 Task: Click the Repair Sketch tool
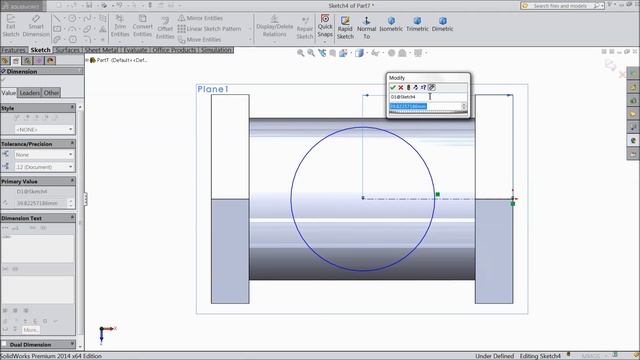(x=305, y=28)
